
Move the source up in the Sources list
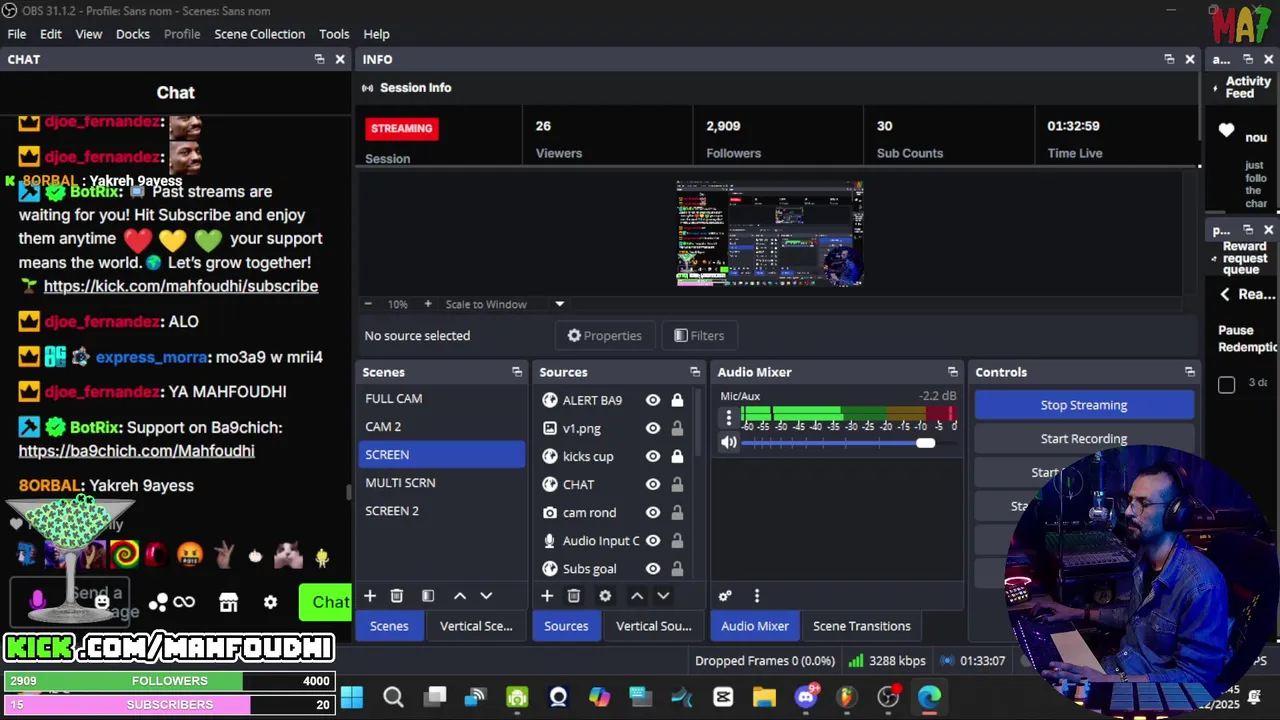pyautogui.click(x=637, y=596)
